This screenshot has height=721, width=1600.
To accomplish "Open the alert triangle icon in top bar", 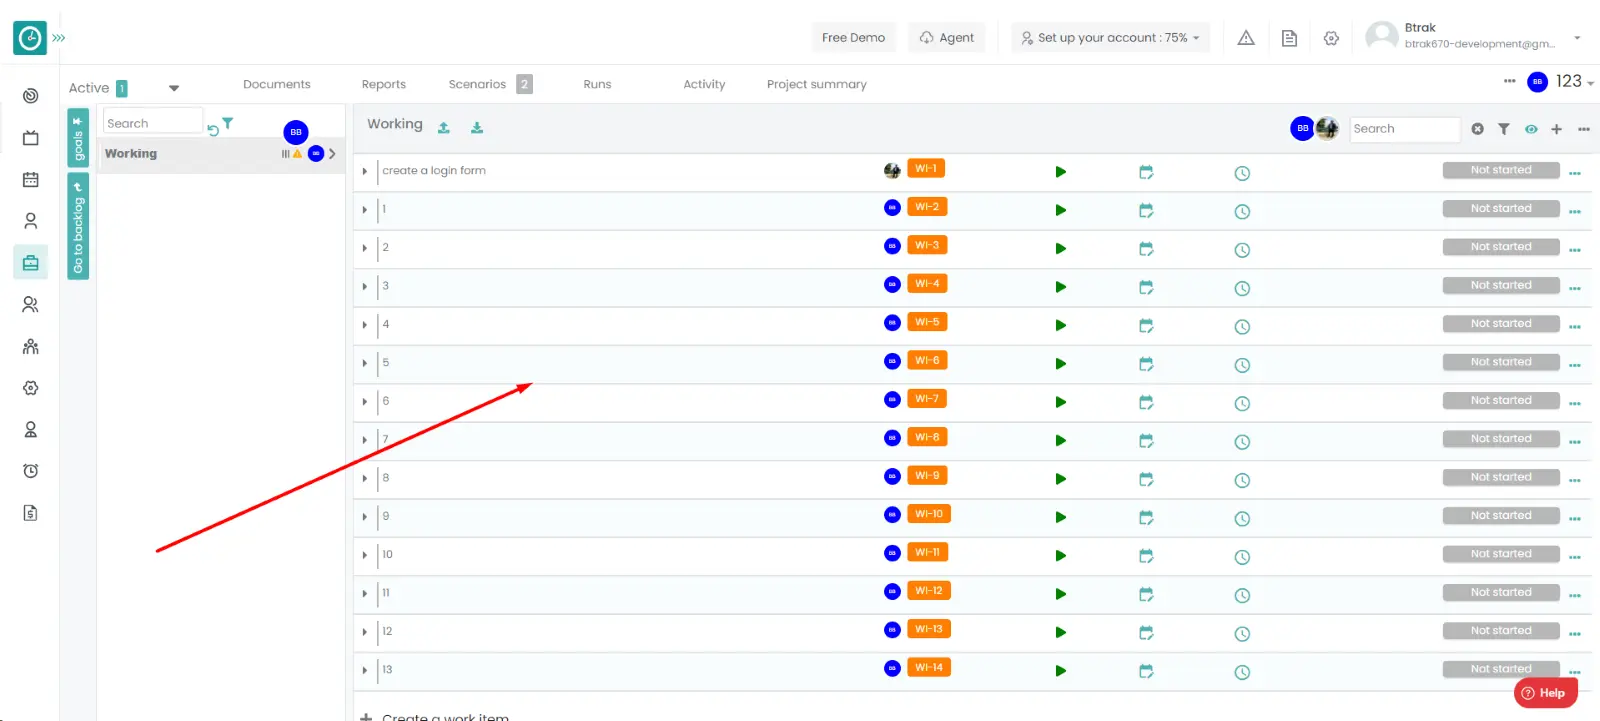I will coord(1246,38).
